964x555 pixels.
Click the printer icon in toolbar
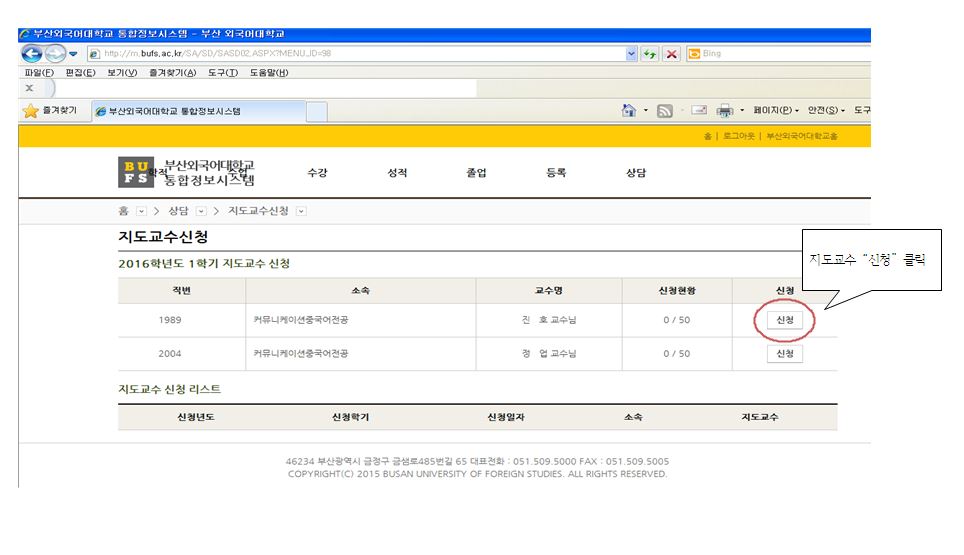pyautogui.click(x=725, y=110)
